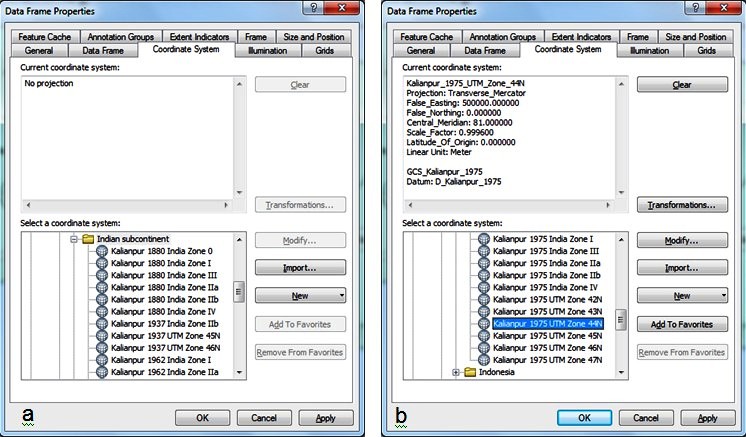Click Transformations button in dialog b

coord(681,205)
